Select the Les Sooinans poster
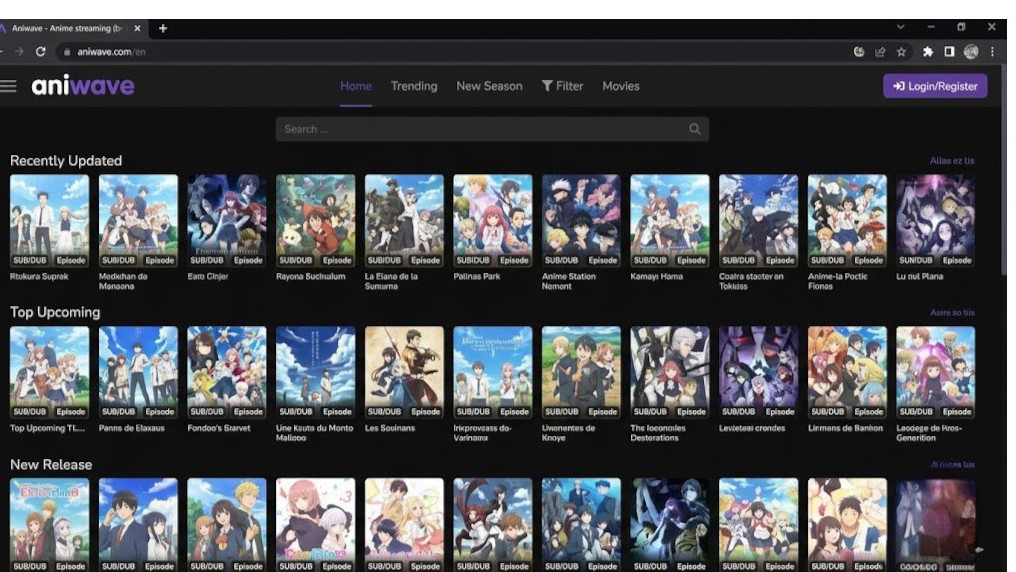 404,371
